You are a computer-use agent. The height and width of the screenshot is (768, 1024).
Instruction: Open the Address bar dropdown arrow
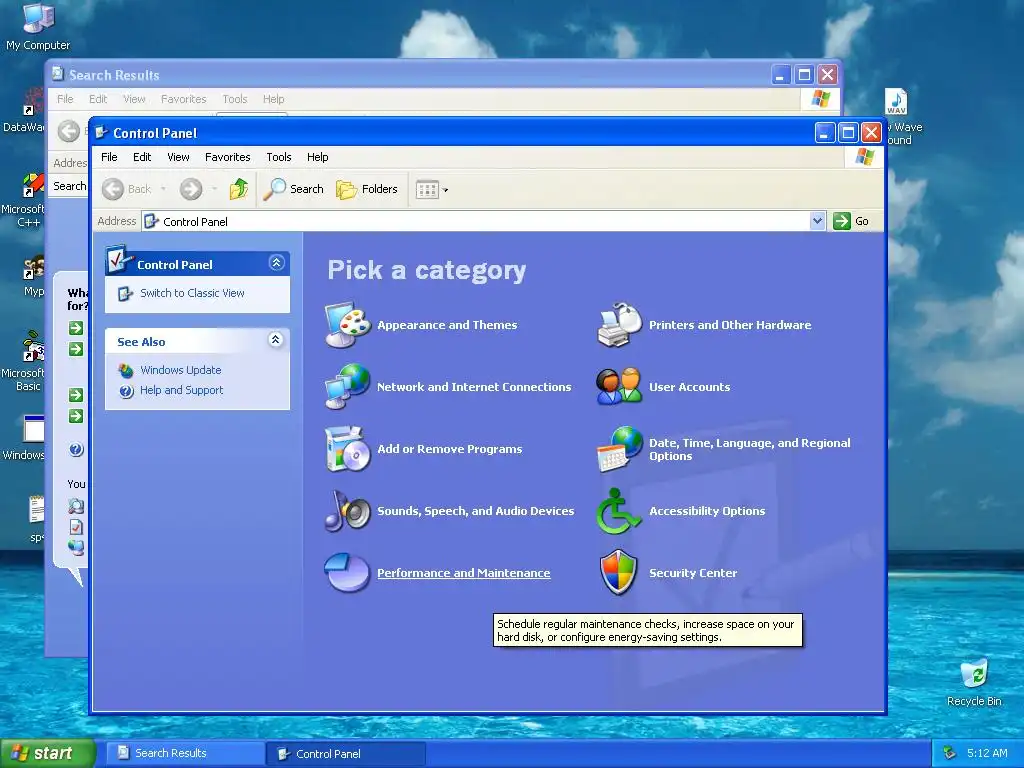[x=817, y=221]
